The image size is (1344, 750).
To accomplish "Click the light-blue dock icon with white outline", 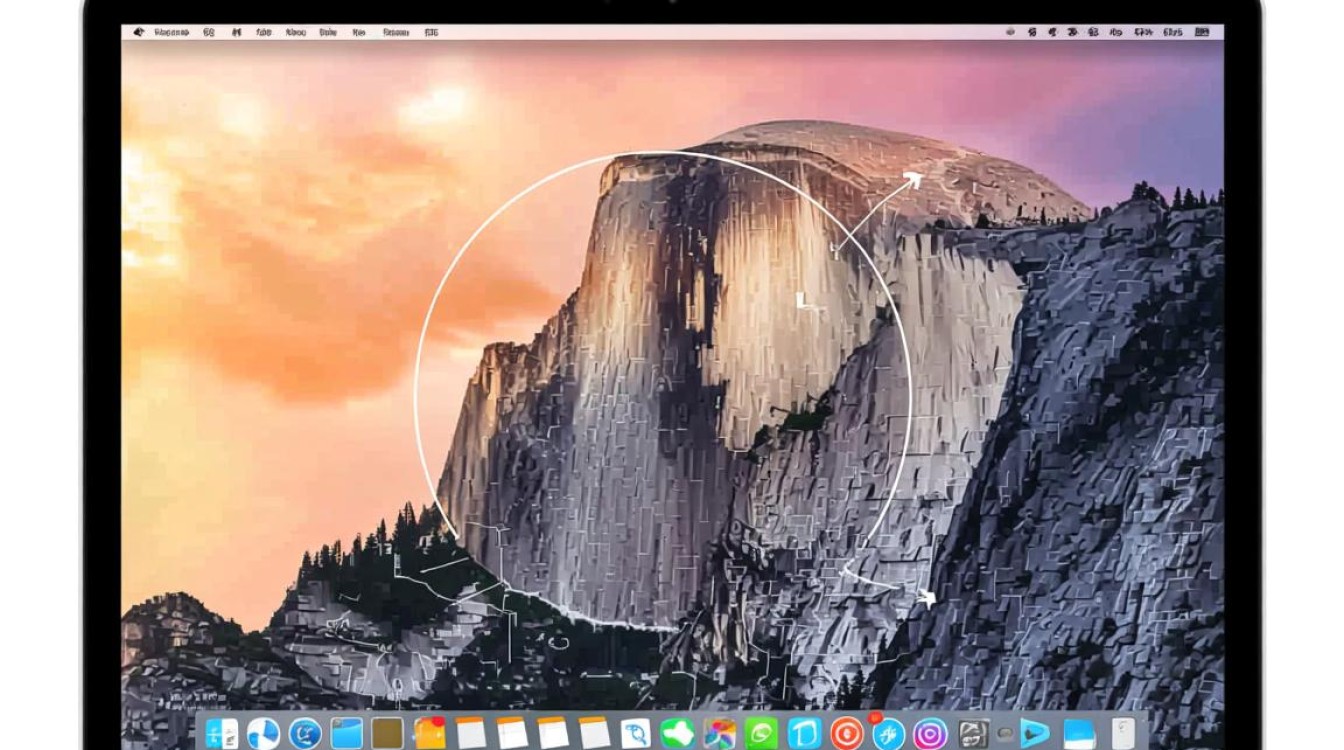I will [x=804, y=733].
